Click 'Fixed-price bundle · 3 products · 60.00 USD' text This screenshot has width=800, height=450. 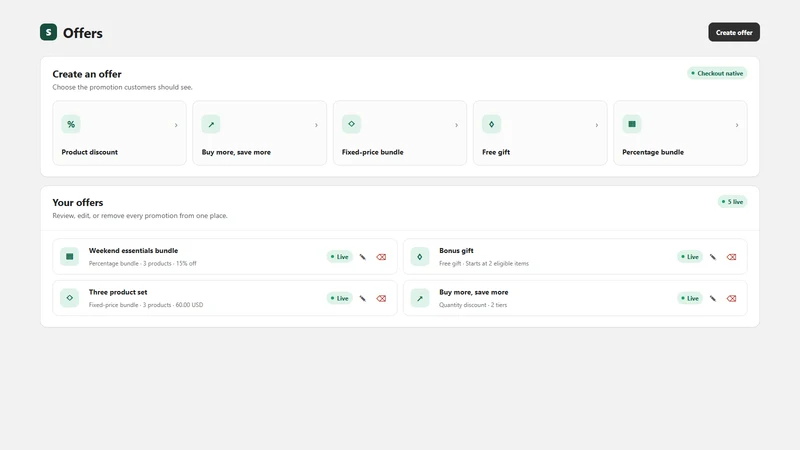pyautogui.click(x=146, y=305)
